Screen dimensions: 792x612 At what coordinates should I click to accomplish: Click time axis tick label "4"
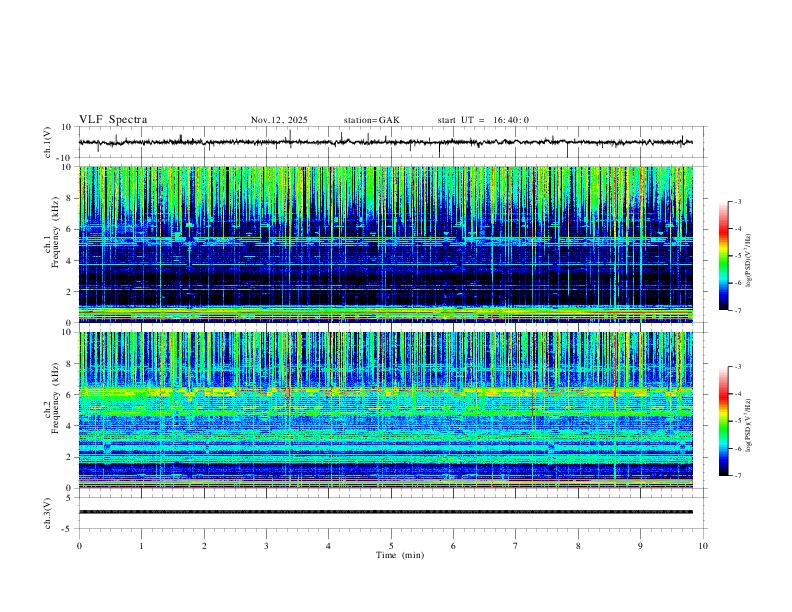click(329, 546)
